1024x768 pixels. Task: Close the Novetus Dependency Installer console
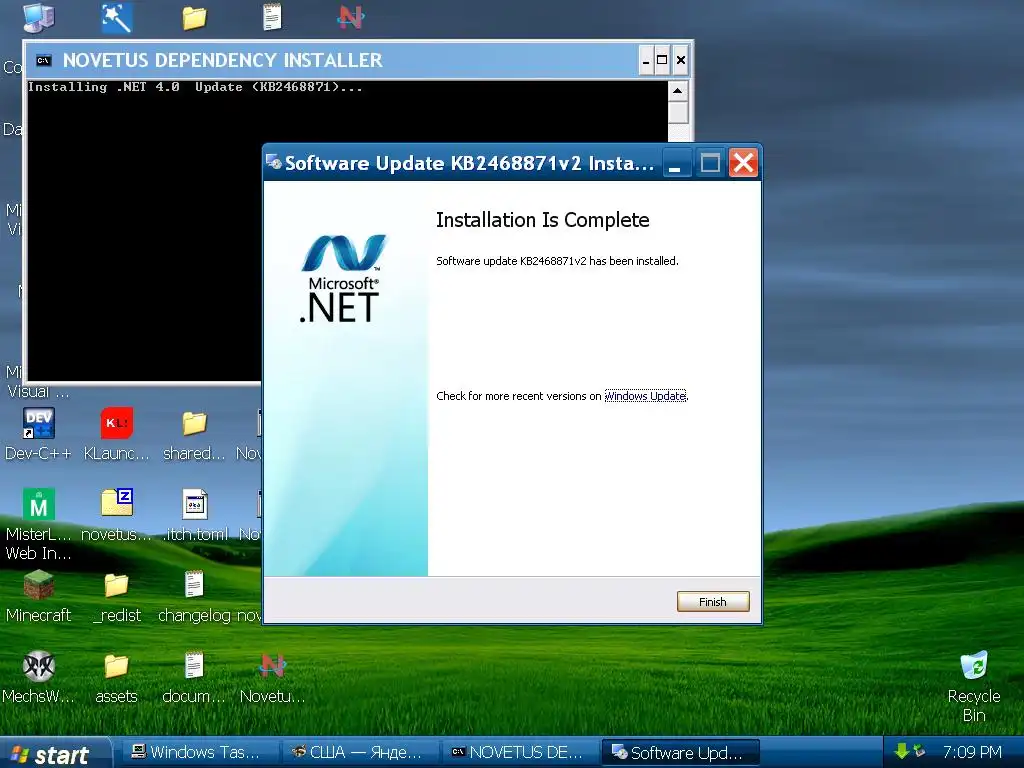pyautogui.click(x=680, y=60)
